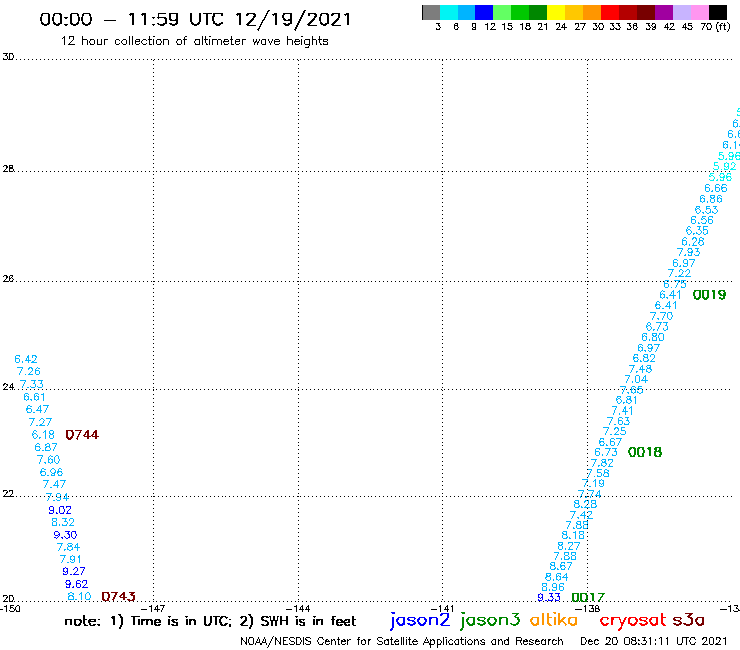Click the NOAA/NESDIS credit line
The image size is (740, 650).
(402, 641)
